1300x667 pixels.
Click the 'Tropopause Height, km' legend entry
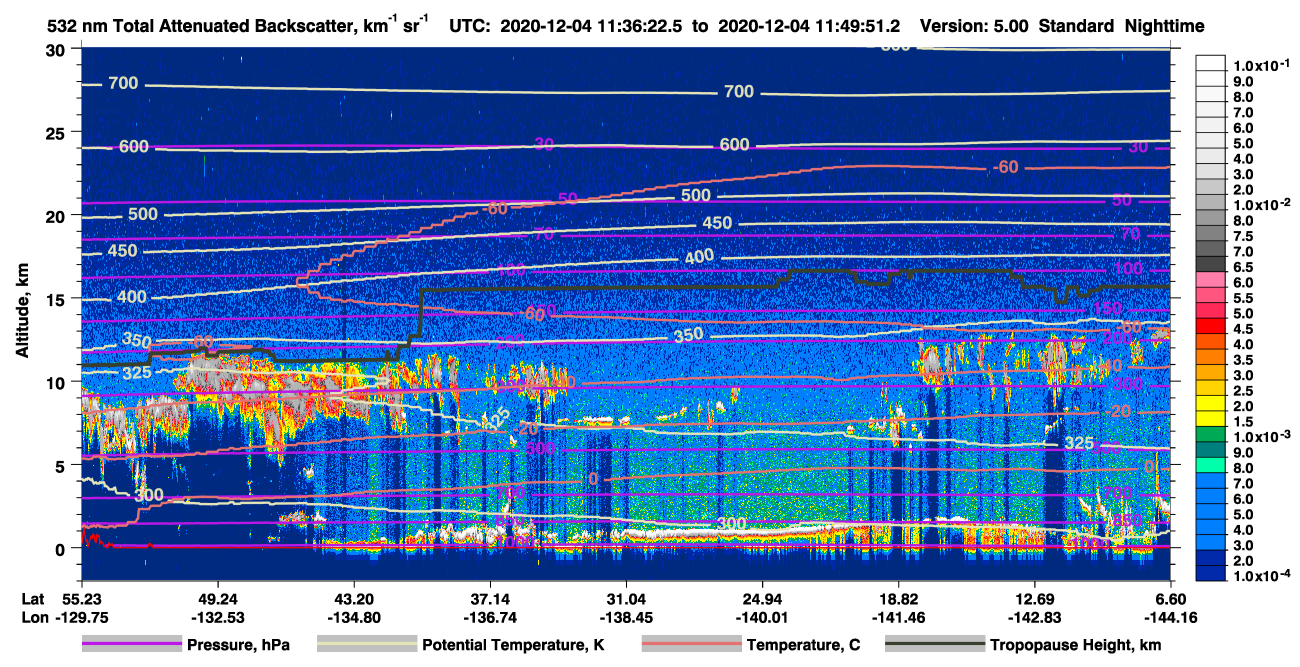(1024, 645)
